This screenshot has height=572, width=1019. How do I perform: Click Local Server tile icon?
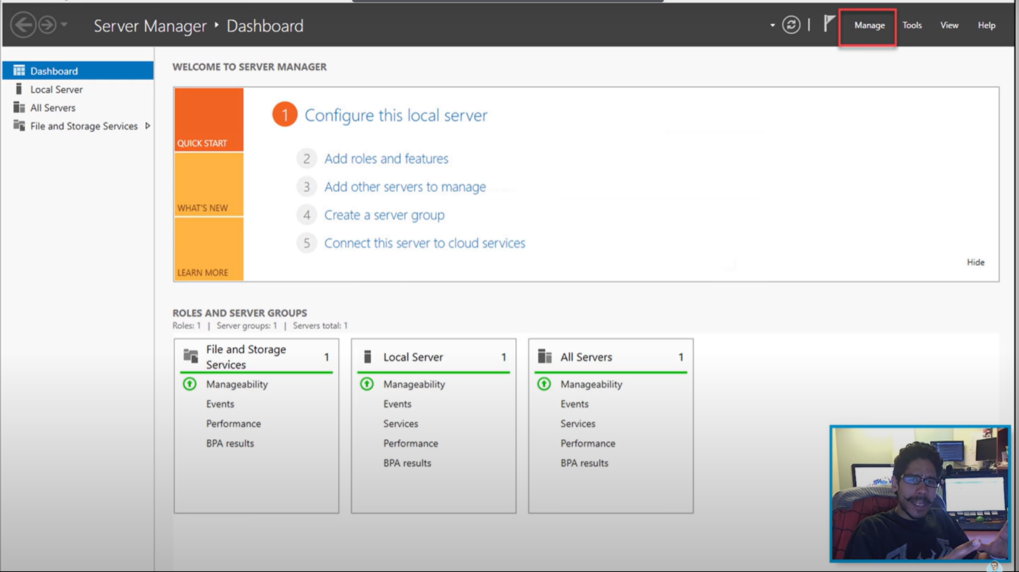pyautogui.click(x=367, y=356)
